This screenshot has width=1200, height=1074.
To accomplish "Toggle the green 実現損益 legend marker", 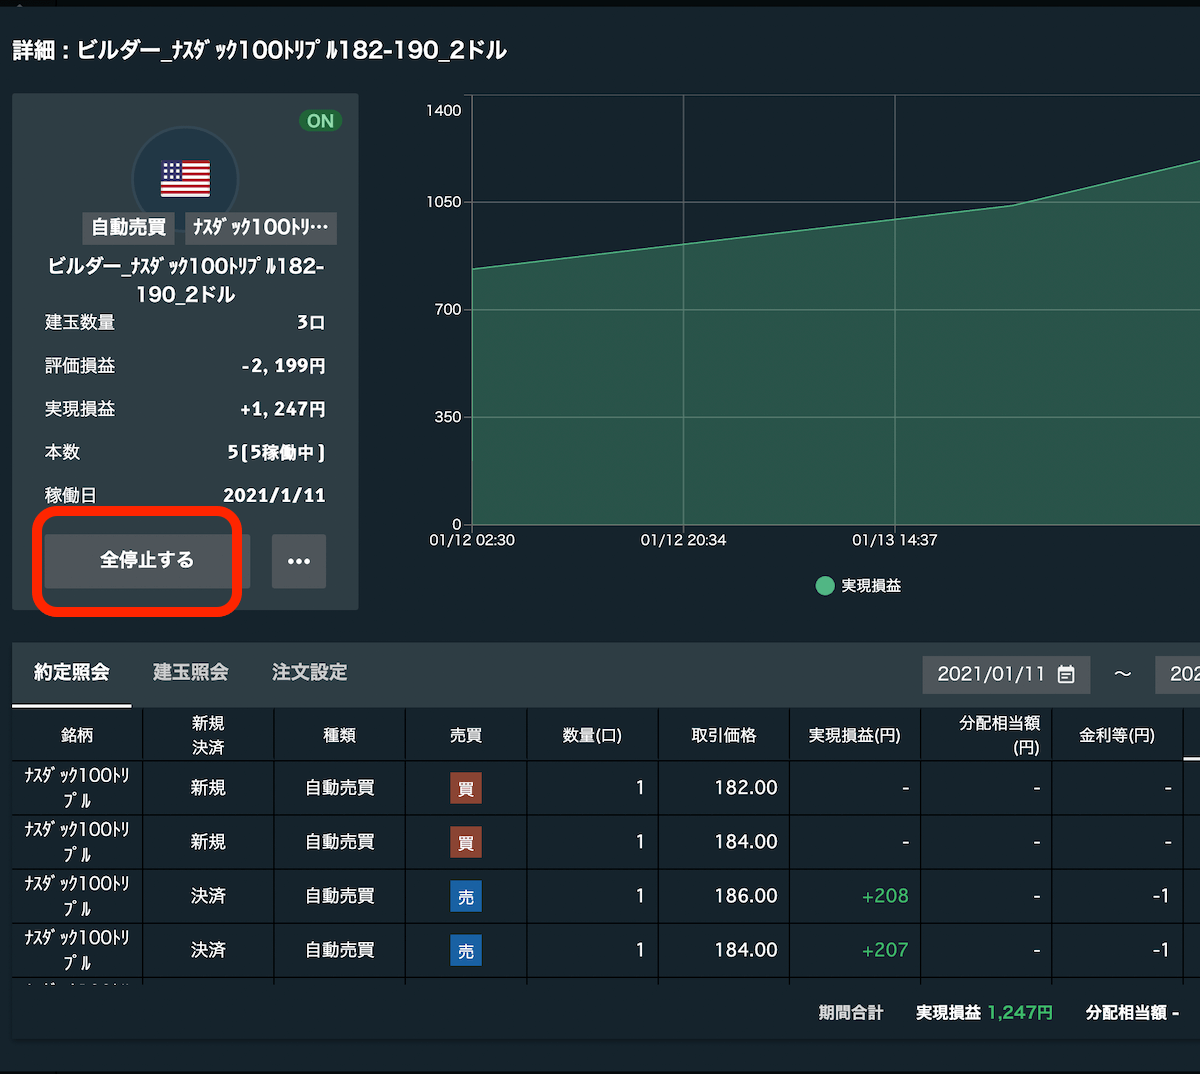I will tap(825, 586).
